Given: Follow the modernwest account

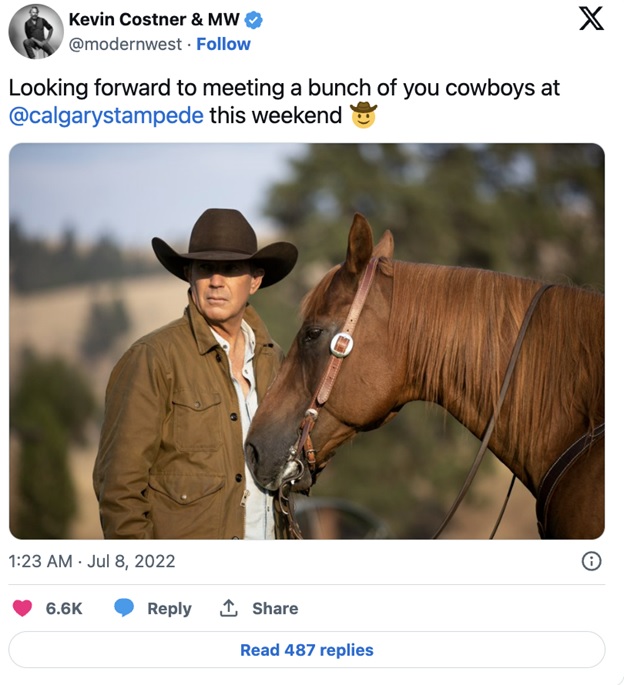Looking at the screenshot, I should pyautogui.click(x=224, y=44).
